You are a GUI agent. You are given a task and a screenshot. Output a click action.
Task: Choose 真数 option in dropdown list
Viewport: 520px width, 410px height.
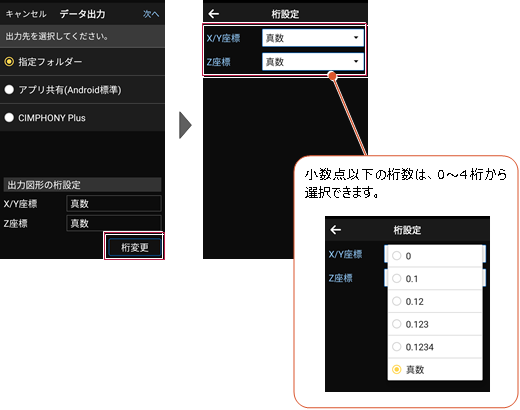click(435, 369)
